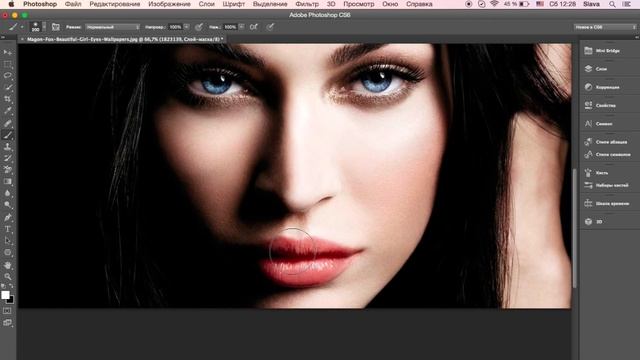Screen dimensions: 640x360
Task: Select the Crop tool
Action: 7,99
